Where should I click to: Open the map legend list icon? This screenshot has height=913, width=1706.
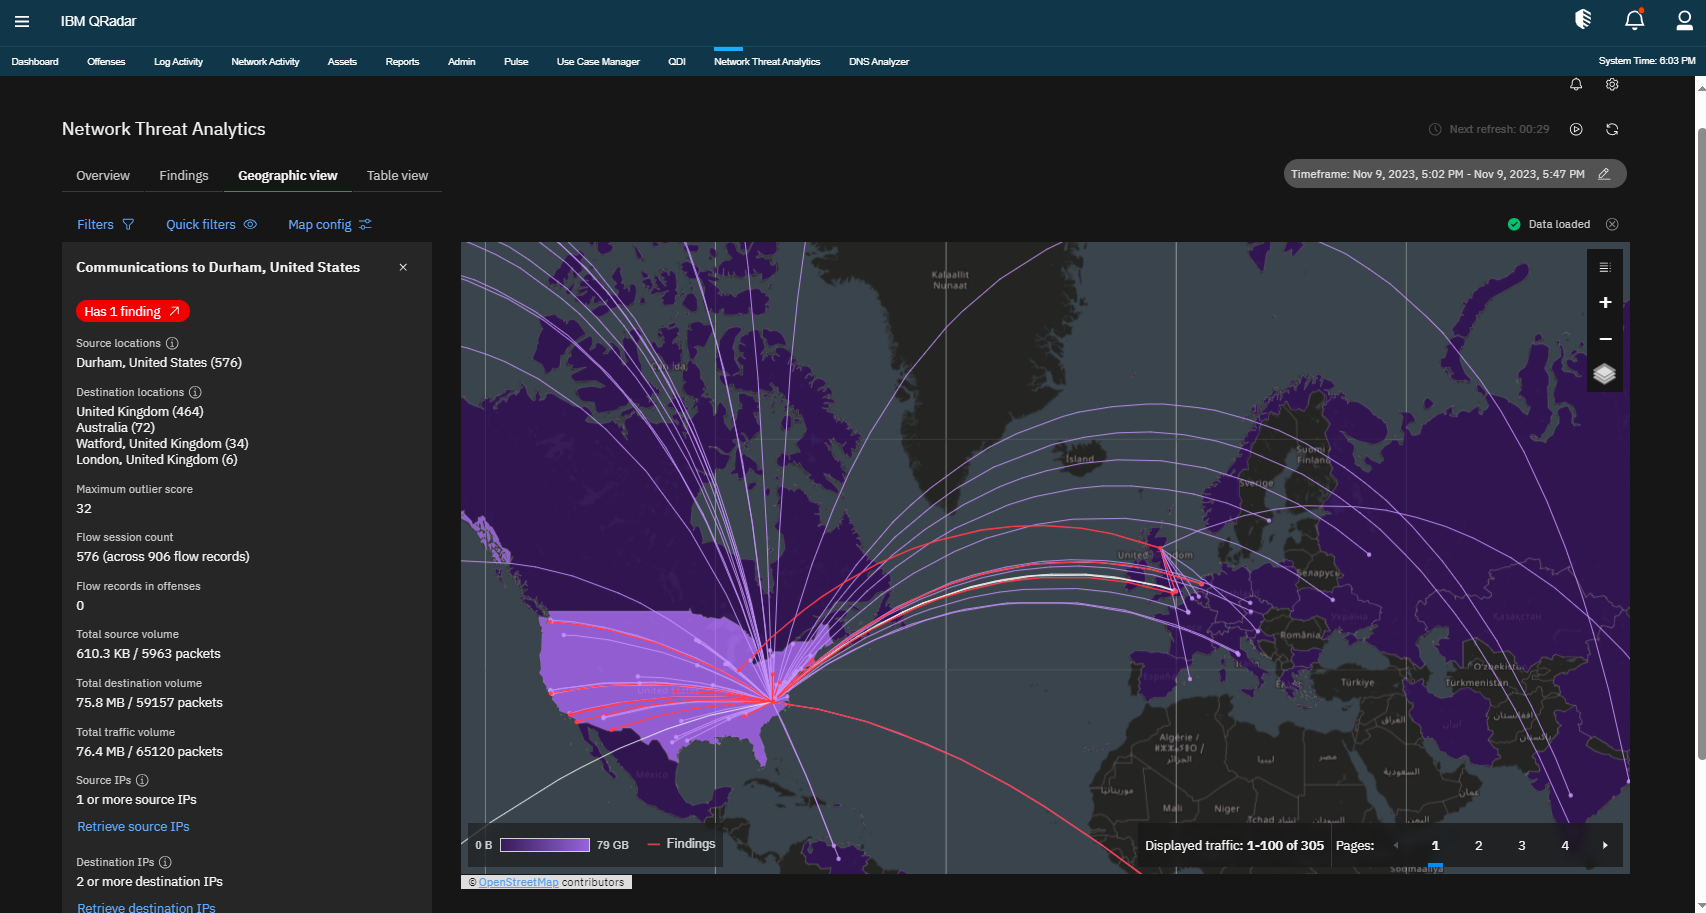tap(1605, 267)
